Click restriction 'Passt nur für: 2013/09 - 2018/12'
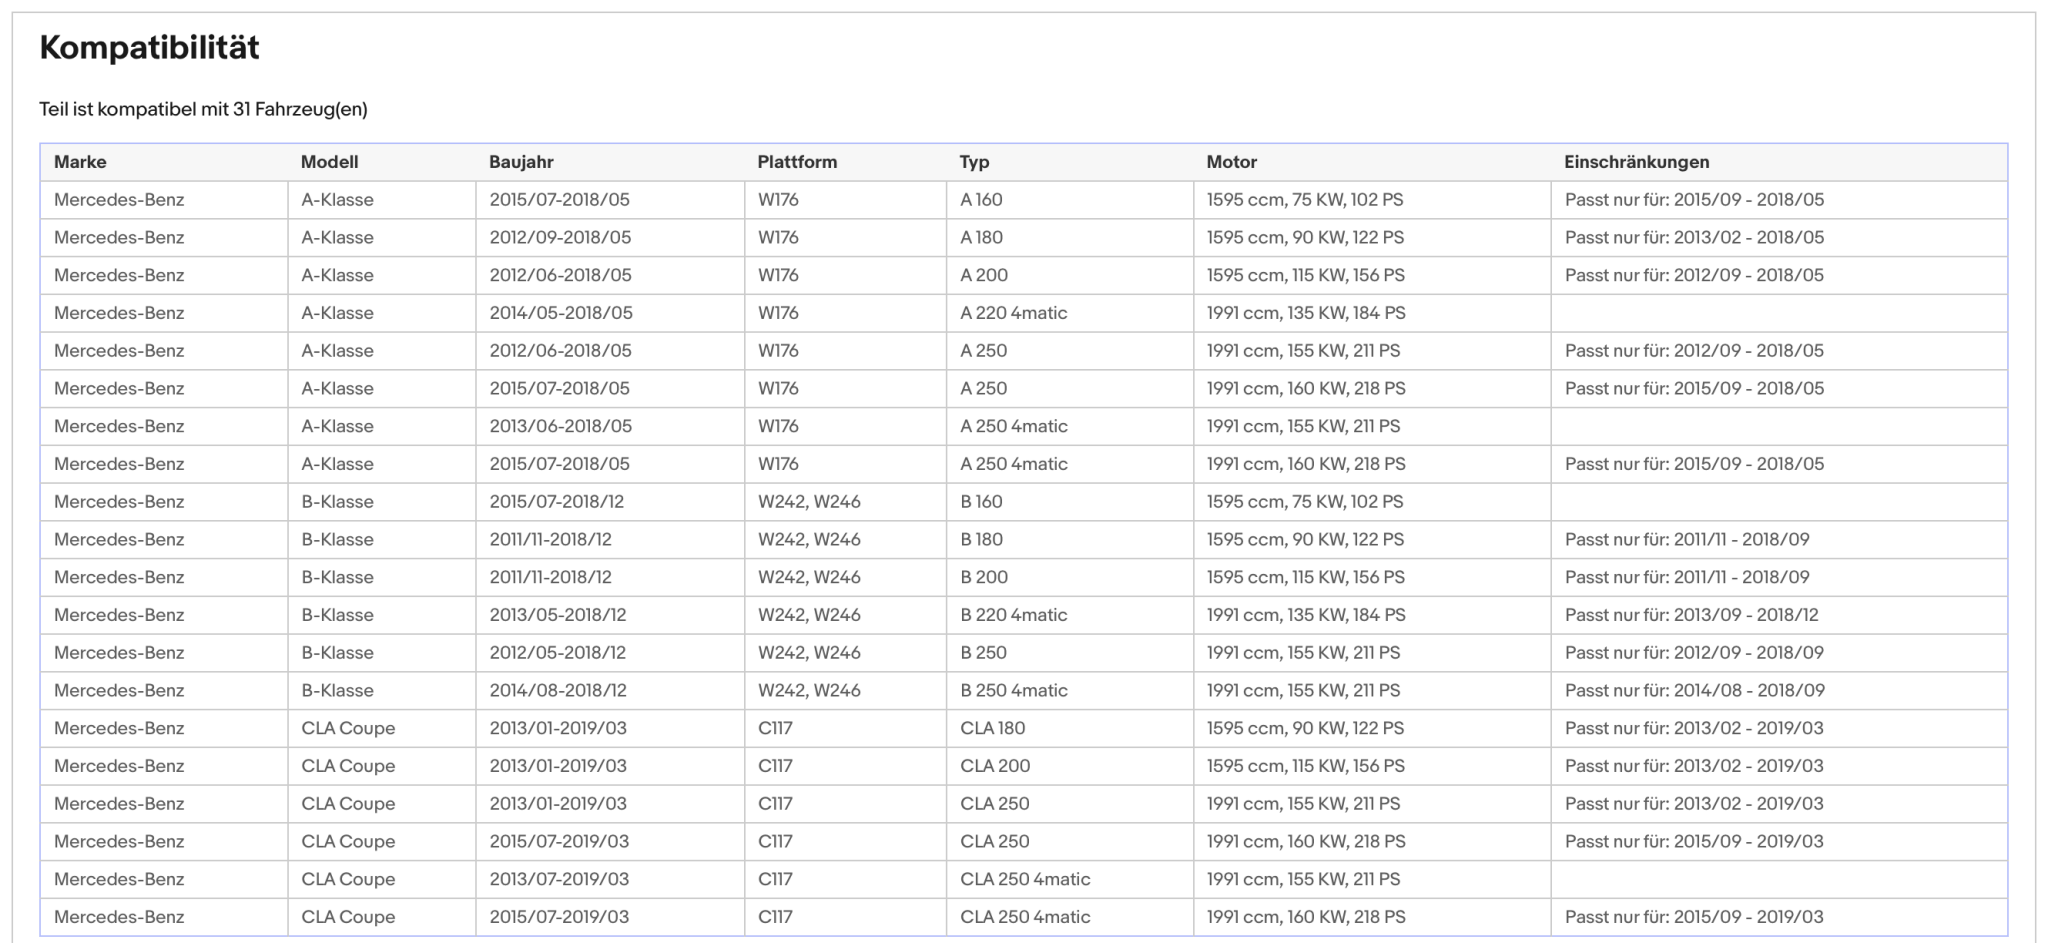The image size is (2048, 943). tap(1692, 615)
